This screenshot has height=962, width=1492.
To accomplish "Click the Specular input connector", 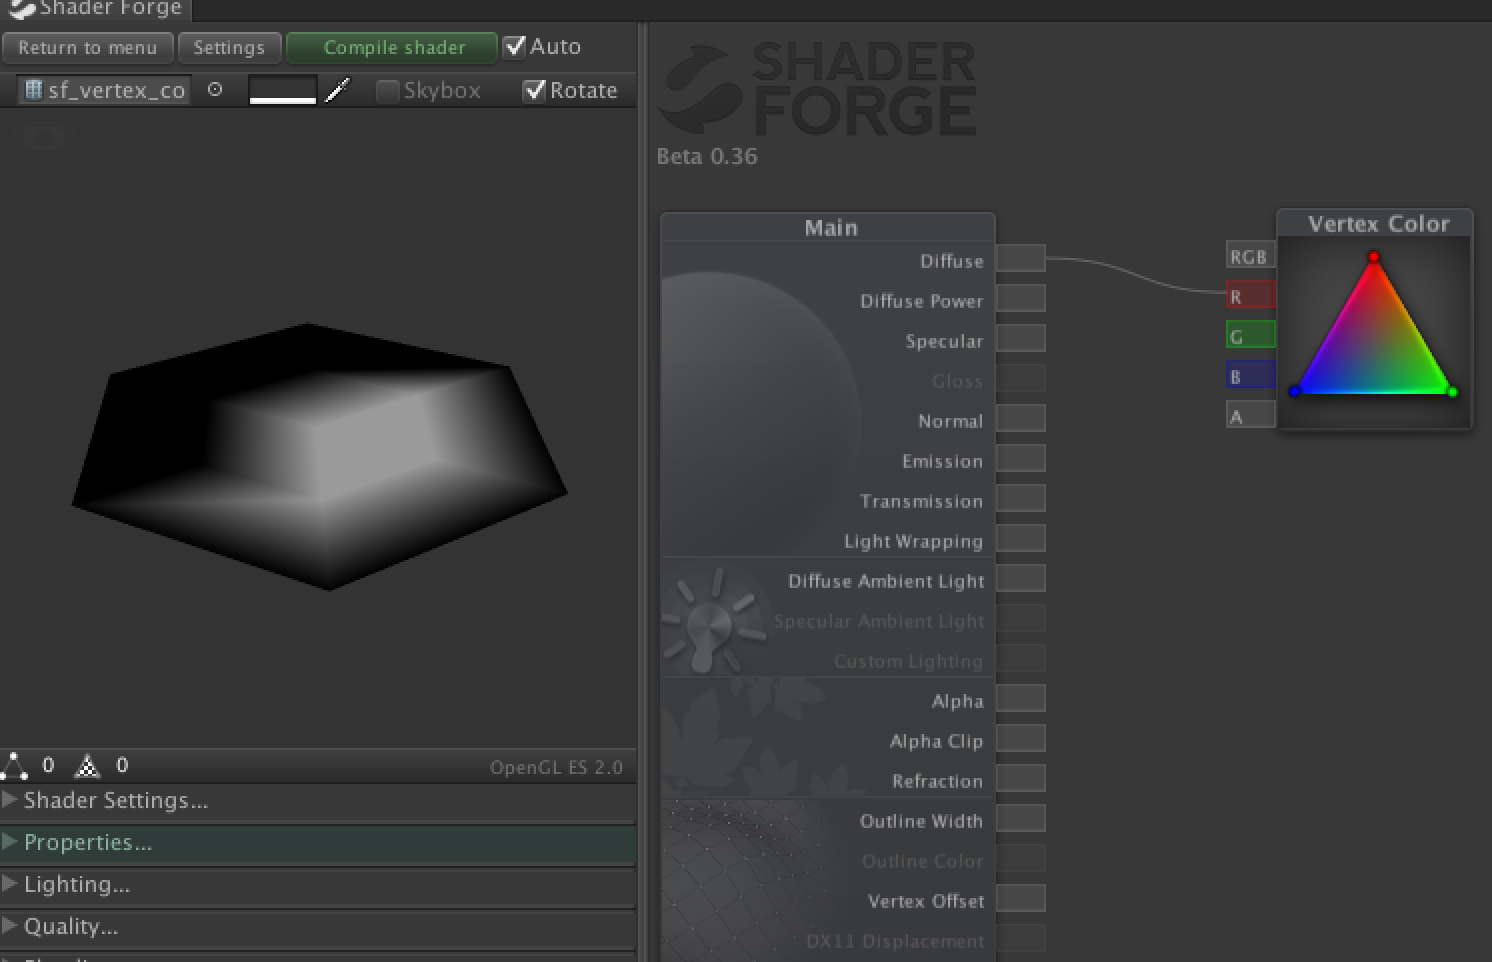I will pyautogui.click(x=1021, y=339).
